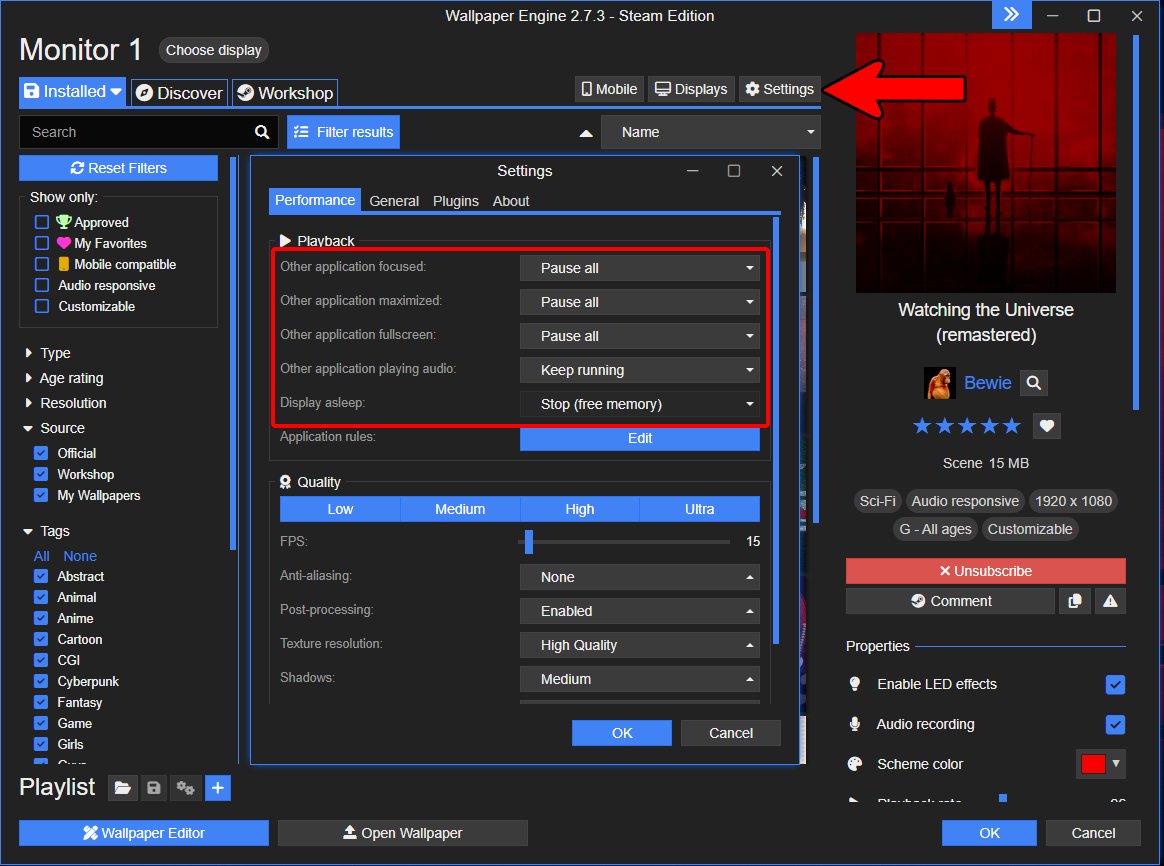This screenshot has height=866, width=1164.
Task: Click the Watching the Universe preview thumbnail
Action: click(x=985, y=163)
